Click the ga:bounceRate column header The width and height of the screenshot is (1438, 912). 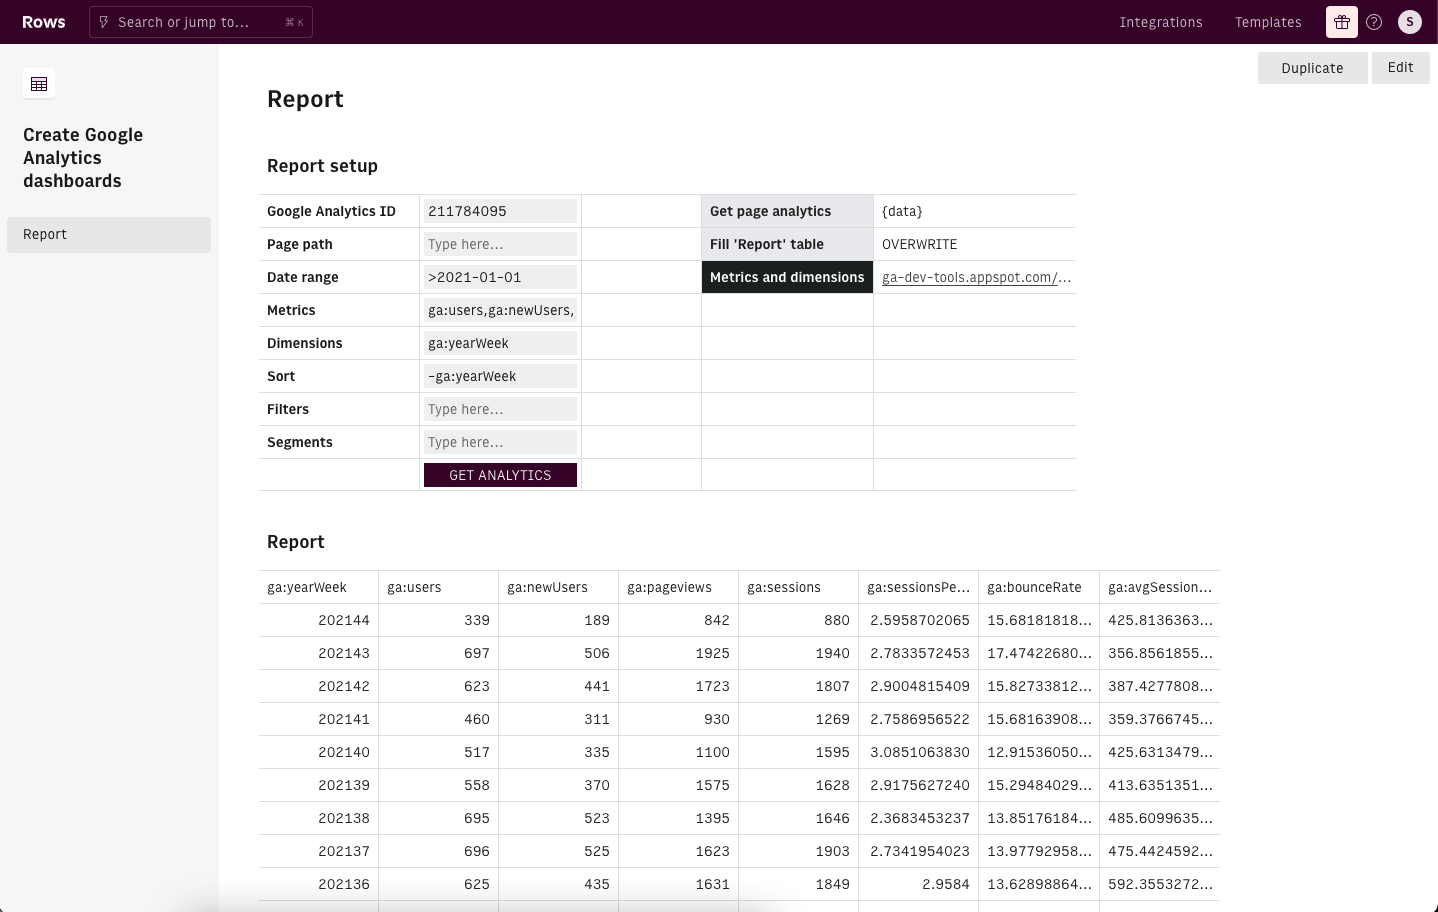coord(1039,587)
